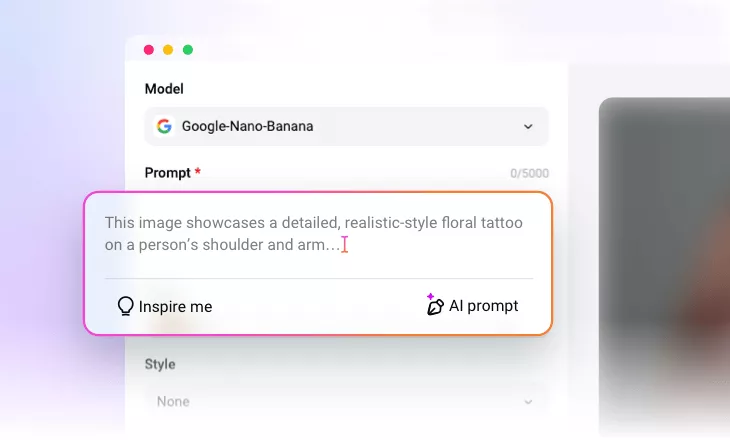Click the Google logo icon in Model field
Viewport: 730px width, 440px height.
164,126
